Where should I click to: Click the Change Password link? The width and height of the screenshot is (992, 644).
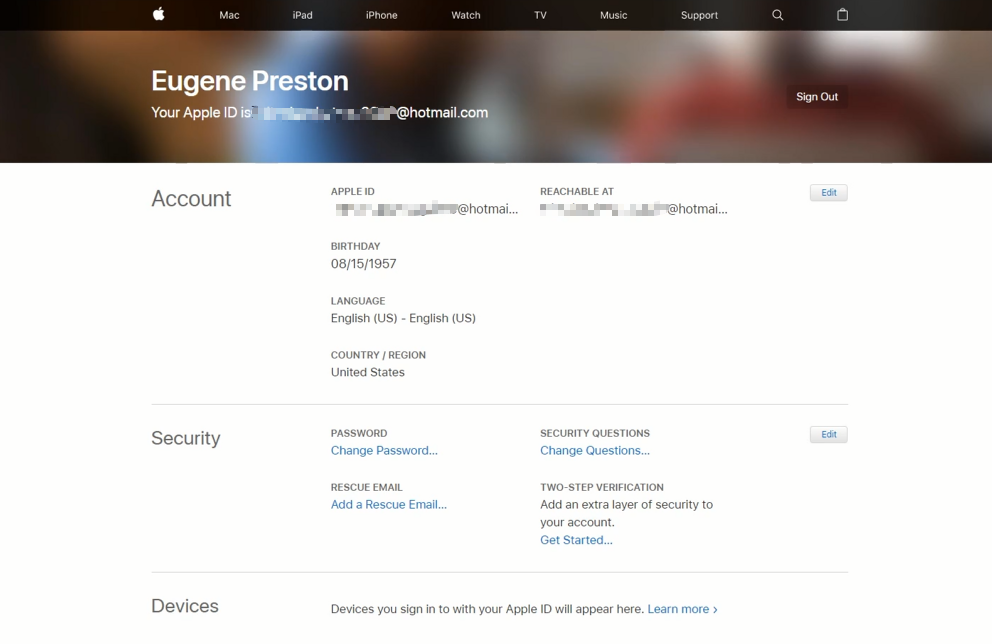384,450
